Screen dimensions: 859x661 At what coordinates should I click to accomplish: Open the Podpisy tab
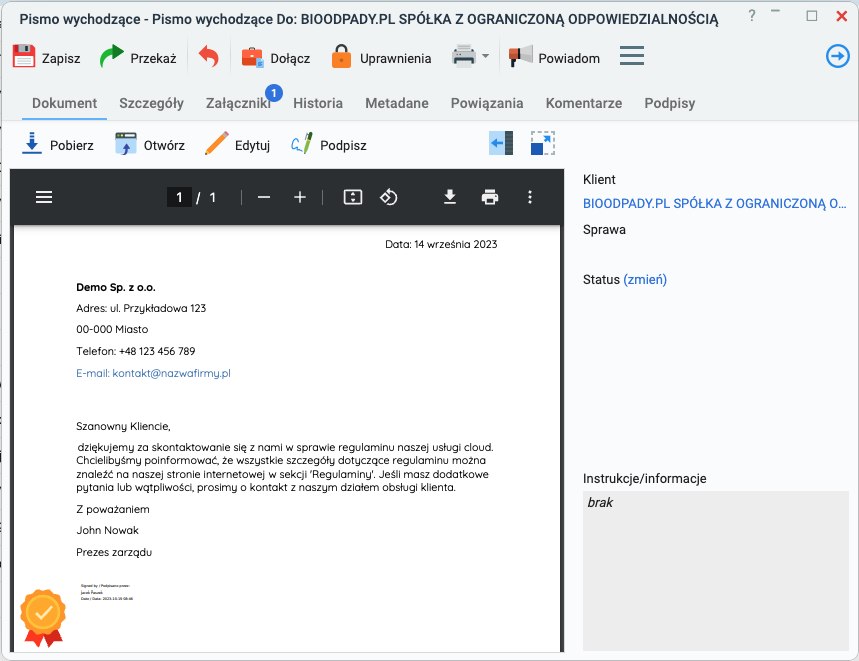point(669,103)
